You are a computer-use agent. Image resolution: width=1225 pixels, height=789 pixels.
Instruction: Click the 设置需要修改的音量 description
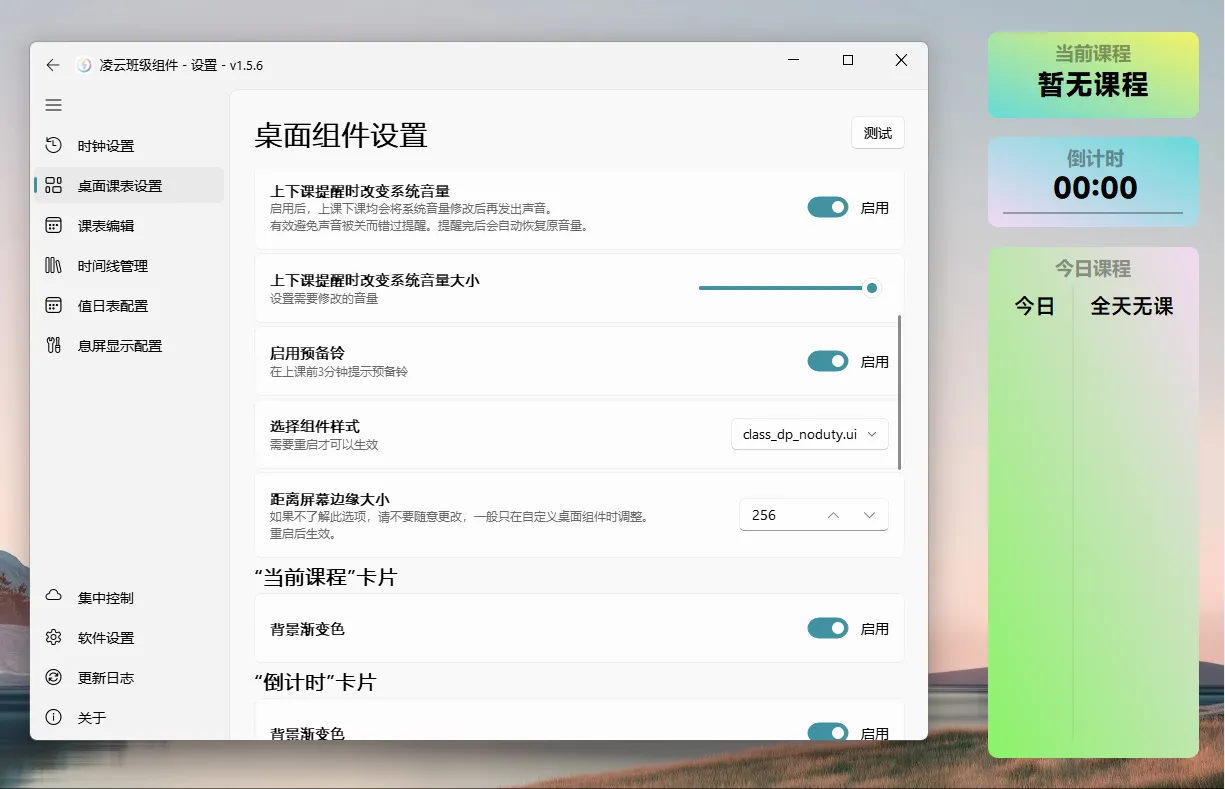click(324, 299)
